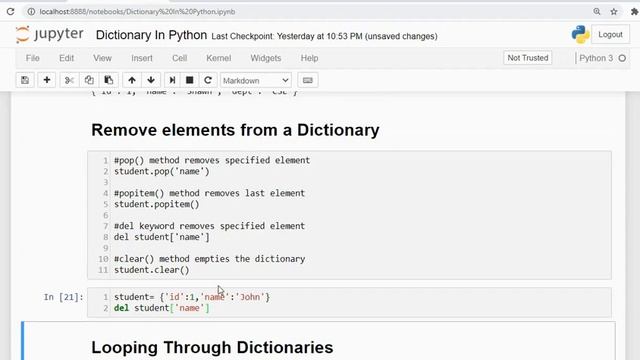Open the Help menu
The width and height of the screenshot is (640, 360).
309,58
